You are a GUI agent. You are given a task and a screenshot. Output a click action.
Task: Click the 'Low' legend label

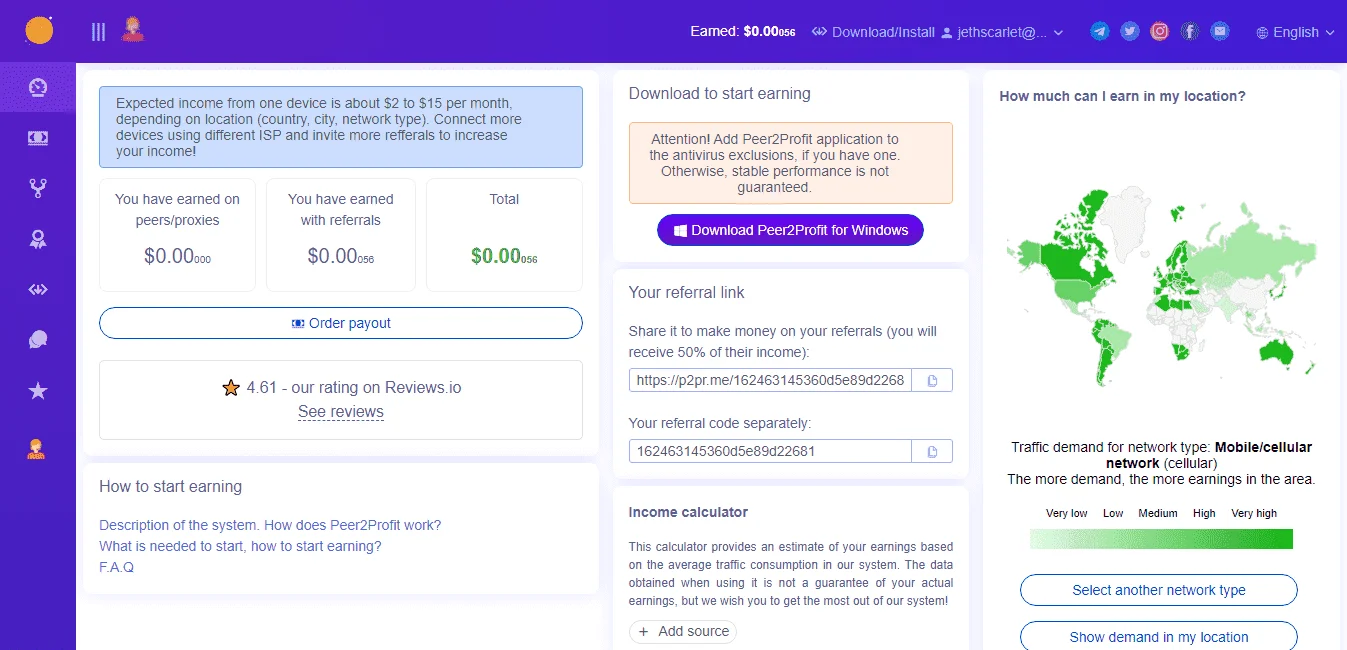1113,513
